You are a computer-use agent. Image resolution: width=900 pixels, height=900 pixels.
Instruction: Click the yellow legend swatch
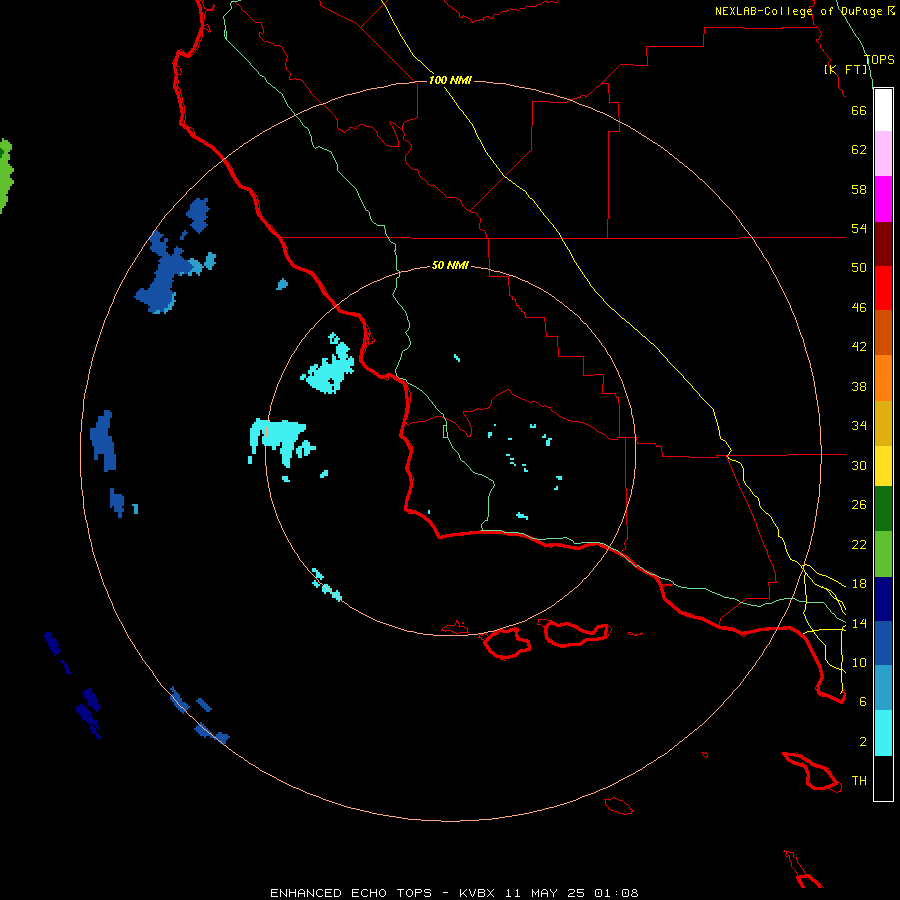coord(883,466)
